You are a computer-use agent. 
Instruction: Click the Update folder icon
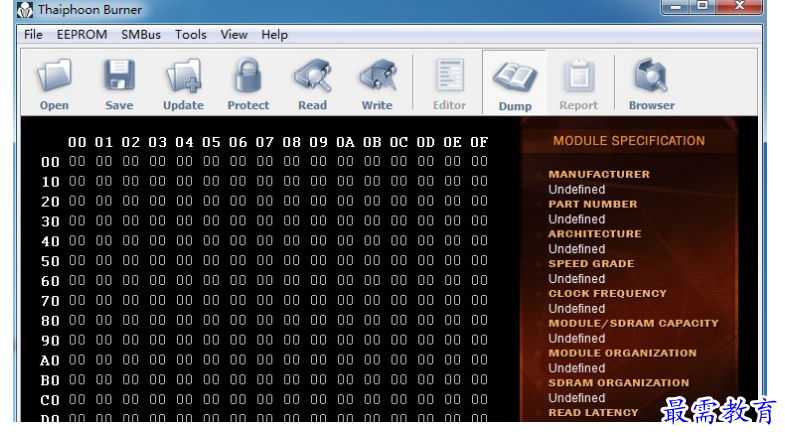[x=183, y=76]
